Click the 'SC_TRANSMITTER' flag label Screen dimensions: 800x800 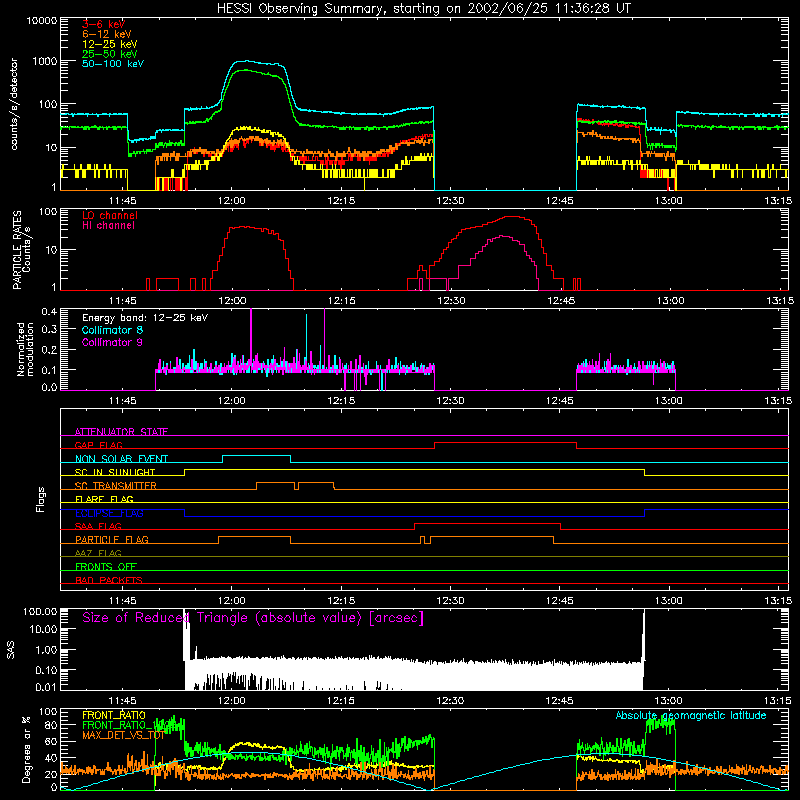pyautogui.click(x=116, y=486)
